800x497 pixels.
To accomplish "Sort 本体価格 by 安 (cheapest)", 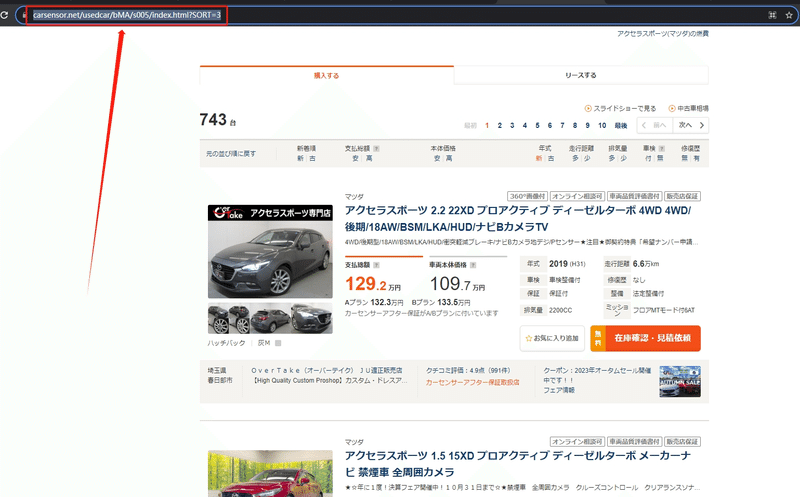I will coord(437,159).
